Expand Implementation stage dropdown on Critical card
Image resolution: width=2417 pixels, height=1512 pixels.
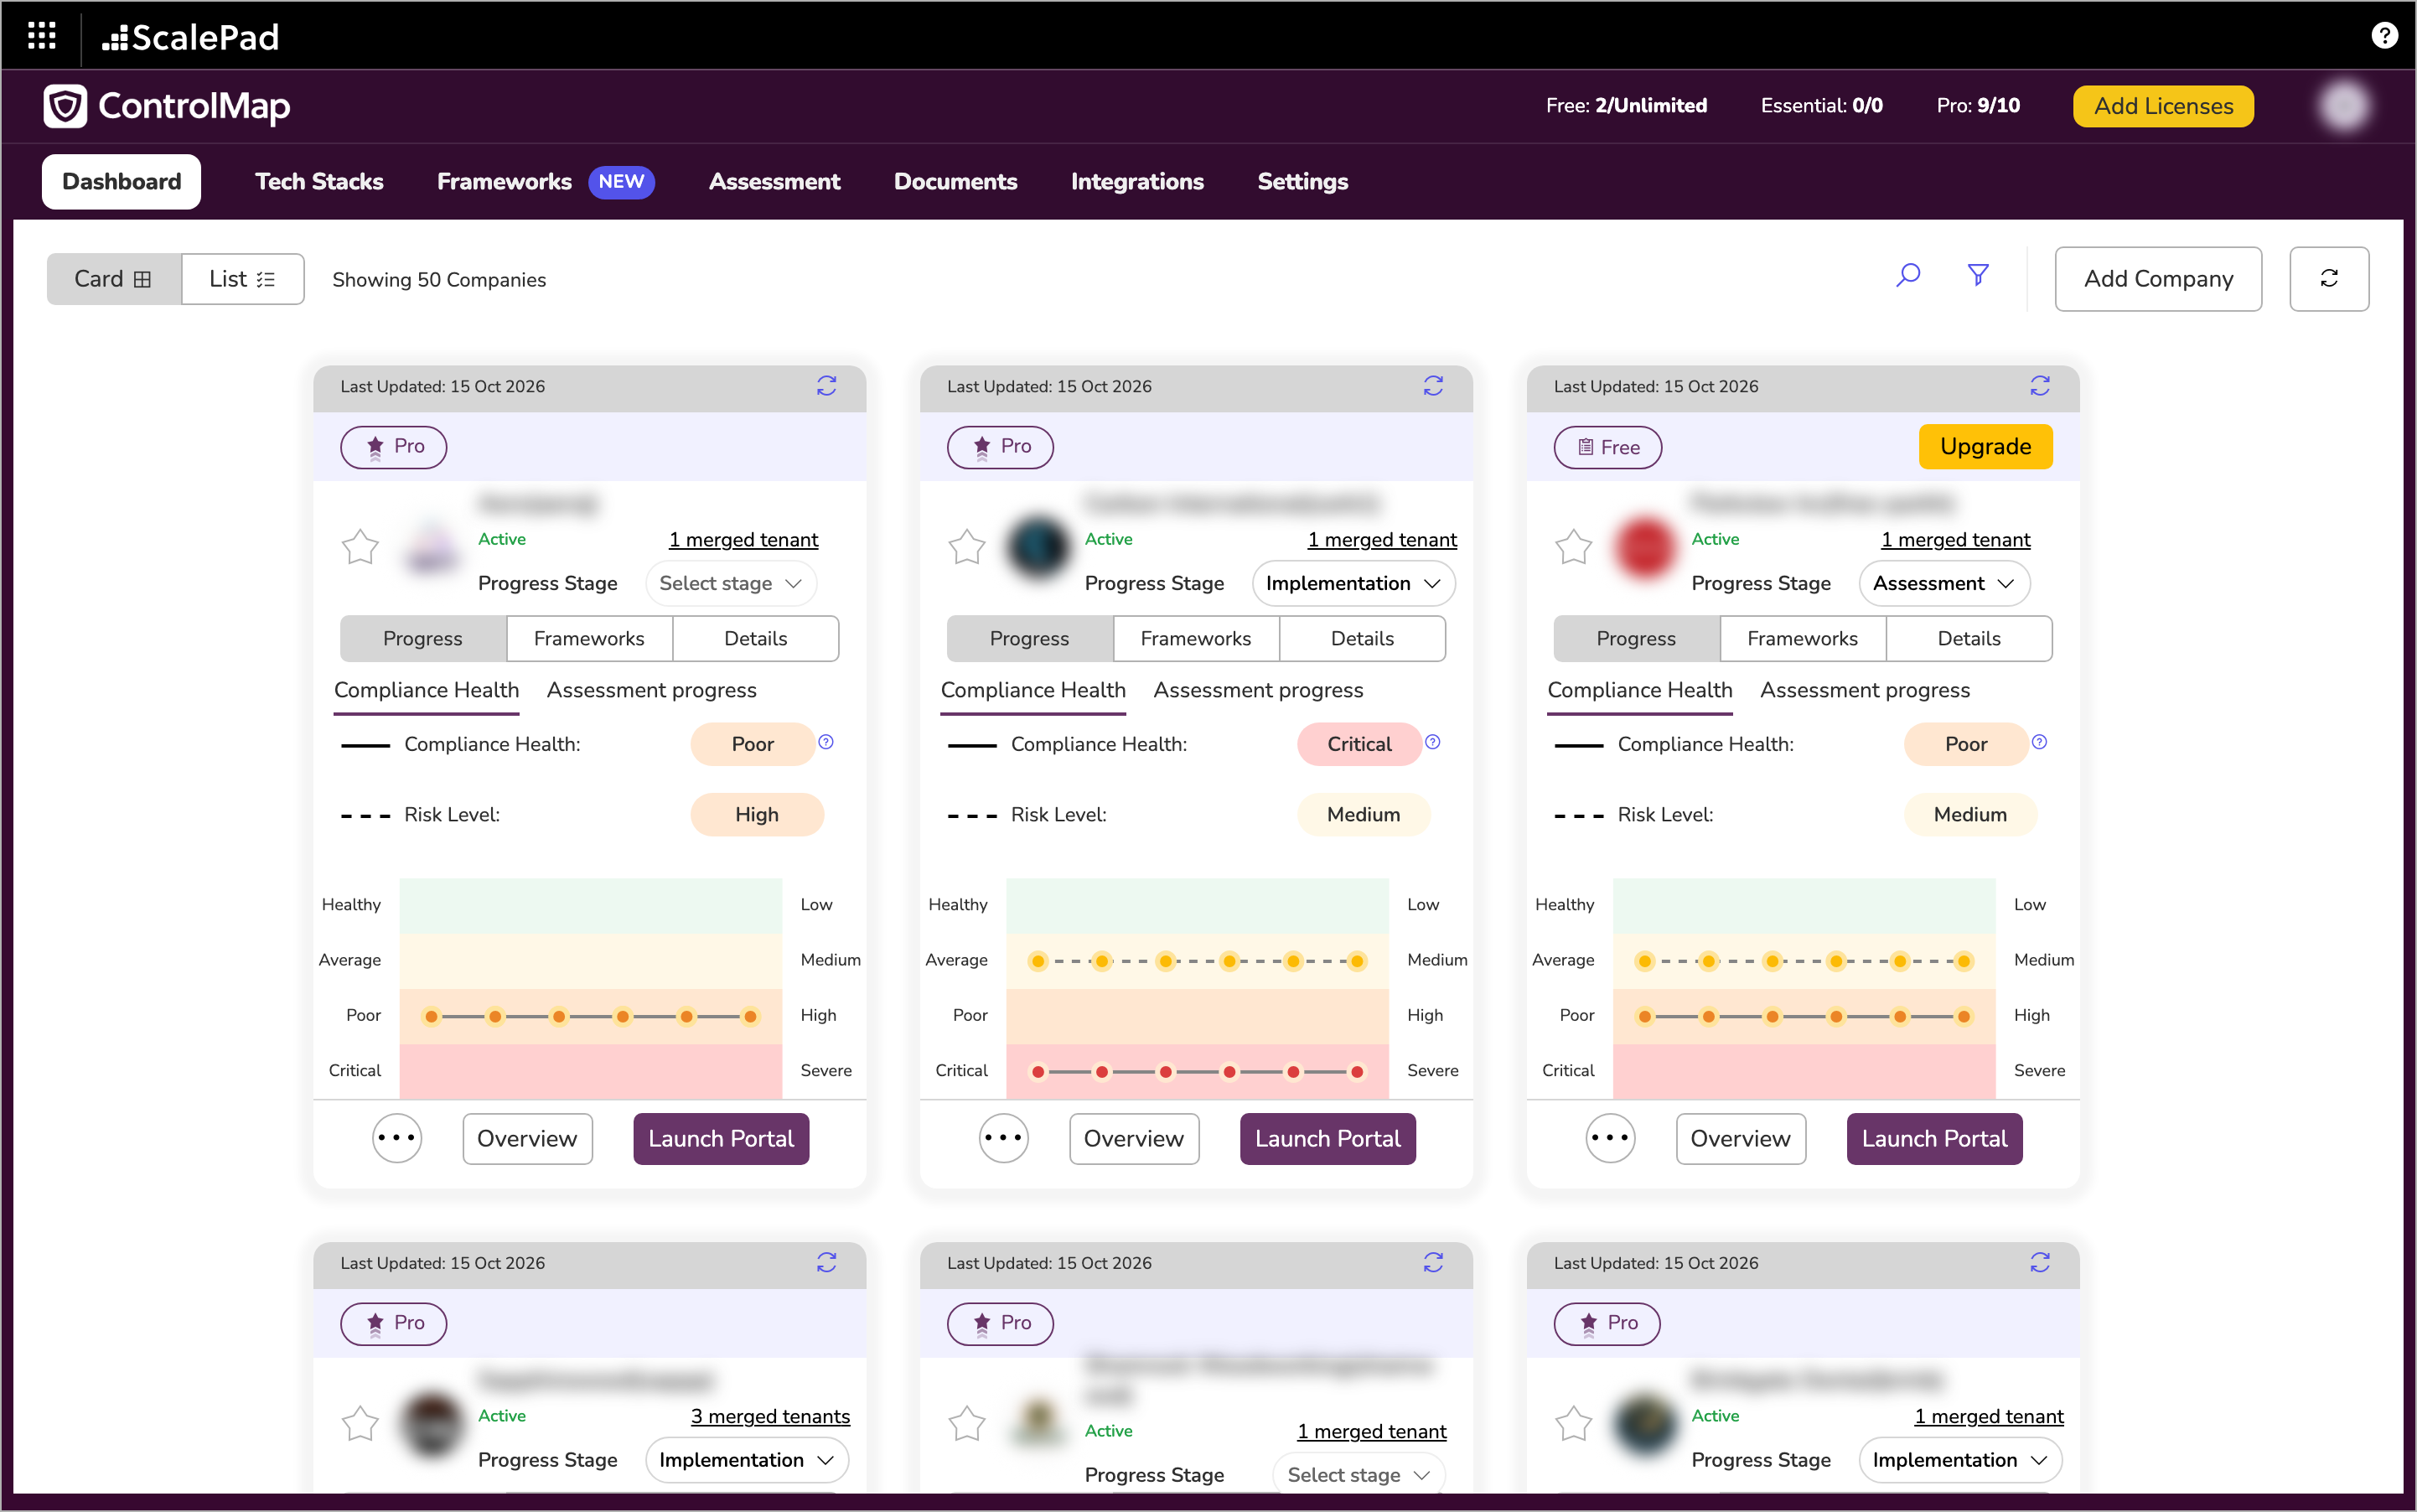coord(1353,583)
